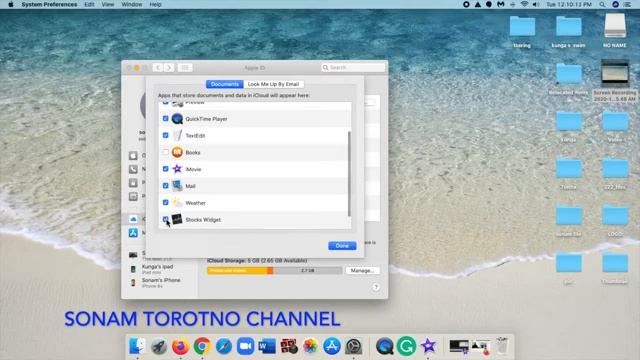Click System Preferences gear in Dock
Image resolution: width=640 pixels, height=360 pixels.
tap(353, 346)
